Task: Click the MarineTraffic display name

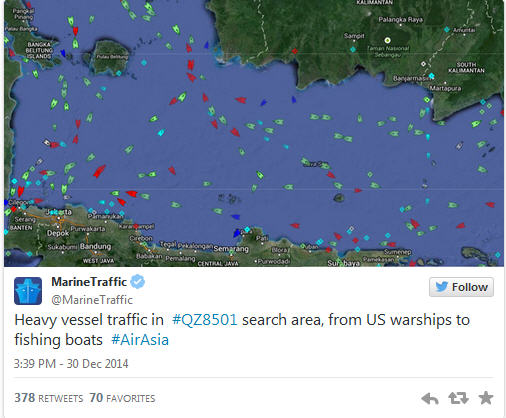Action: click(x=89, y=282)
